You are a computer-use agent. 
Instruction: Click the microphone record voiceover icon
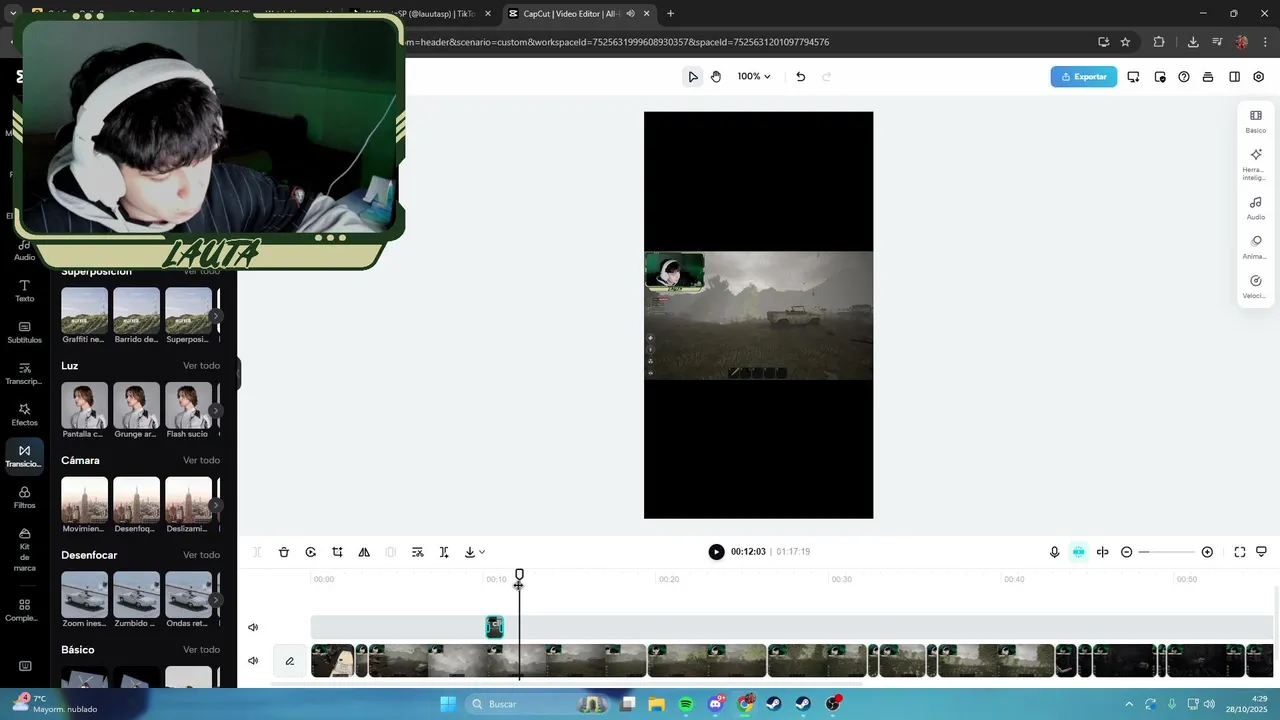pos(1054,552)
